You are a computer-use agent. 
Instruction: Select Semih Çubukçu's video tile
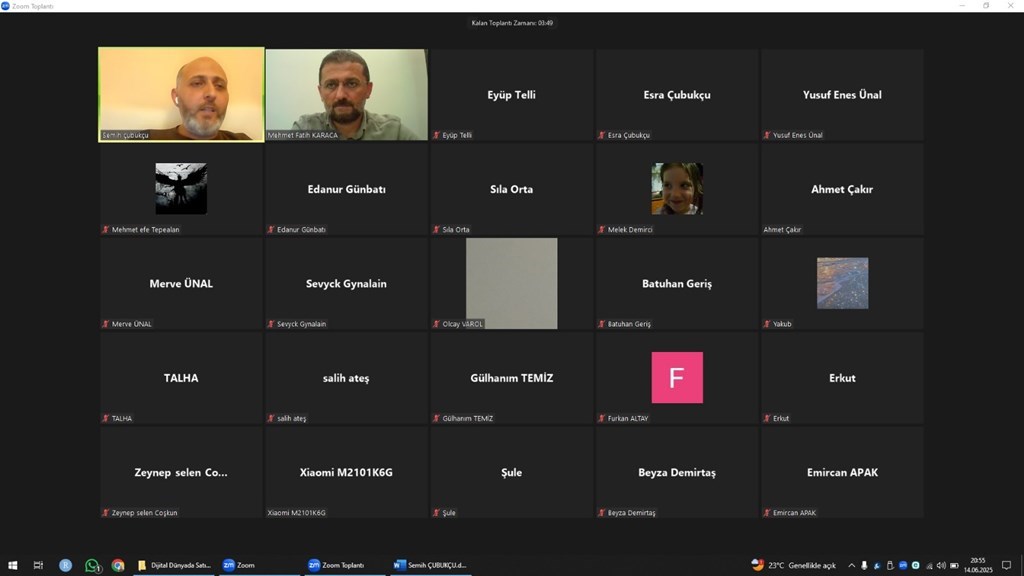(181, 95)
